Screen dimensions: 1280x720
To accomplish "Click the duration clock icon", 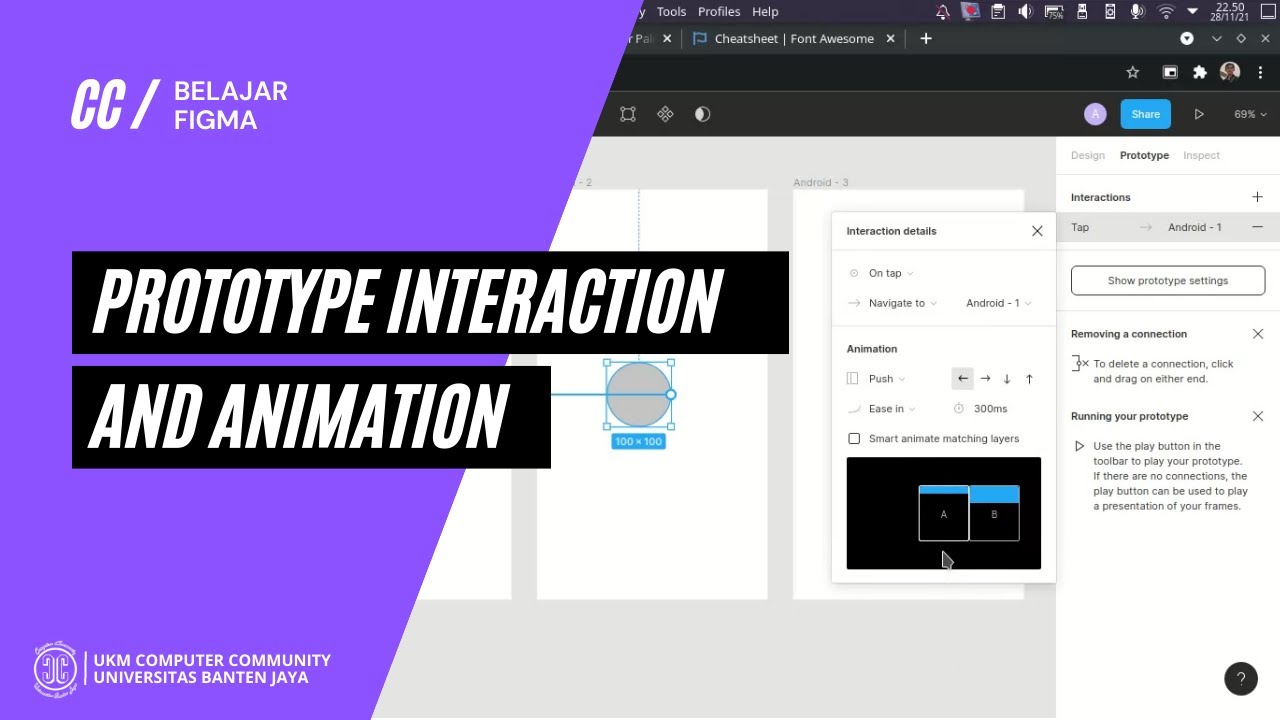I will [958, 409].
